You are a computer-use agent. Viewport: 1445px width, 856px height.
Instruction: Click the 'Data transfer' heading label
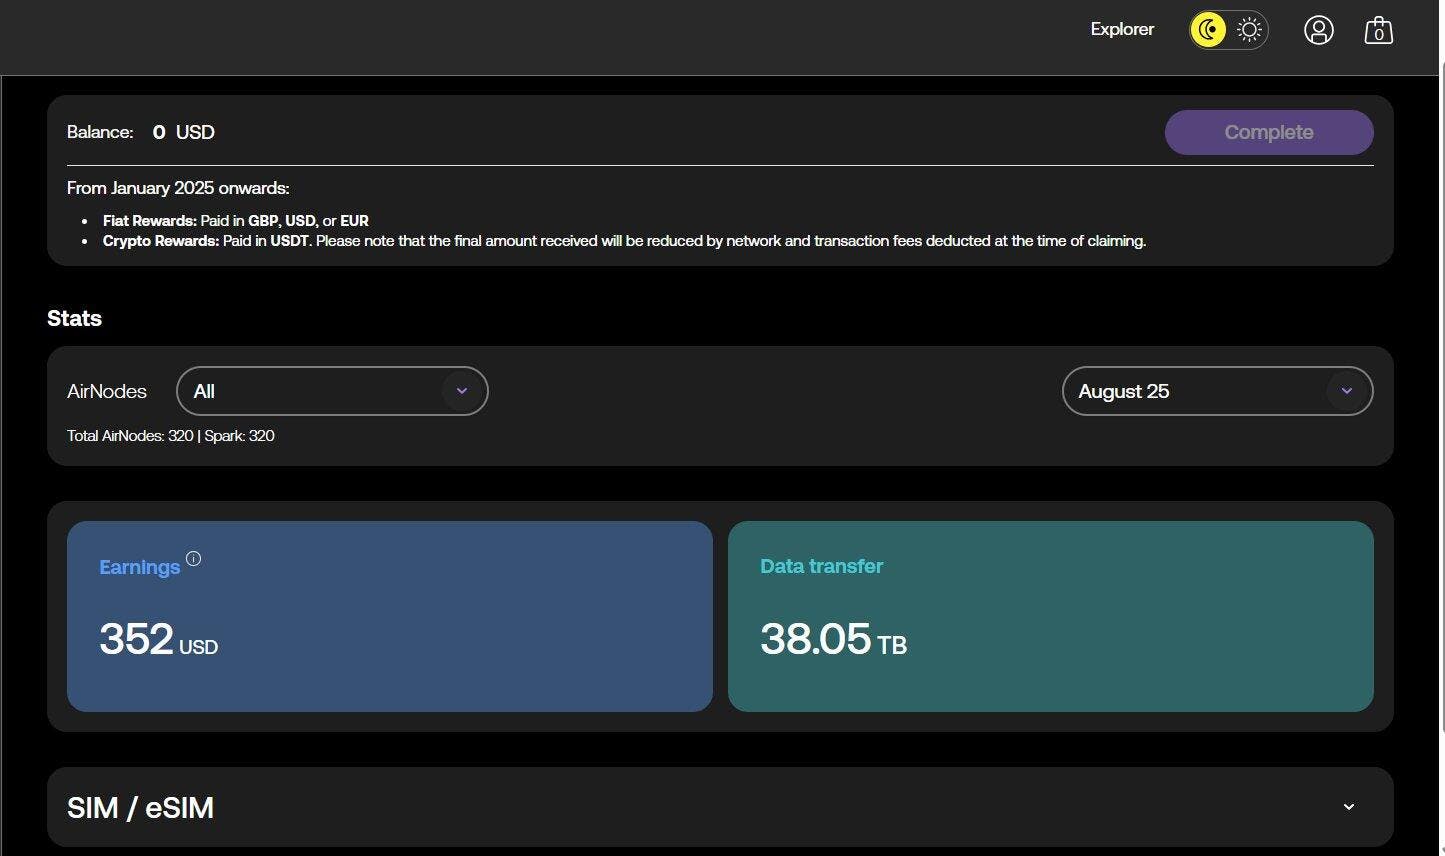821,566
